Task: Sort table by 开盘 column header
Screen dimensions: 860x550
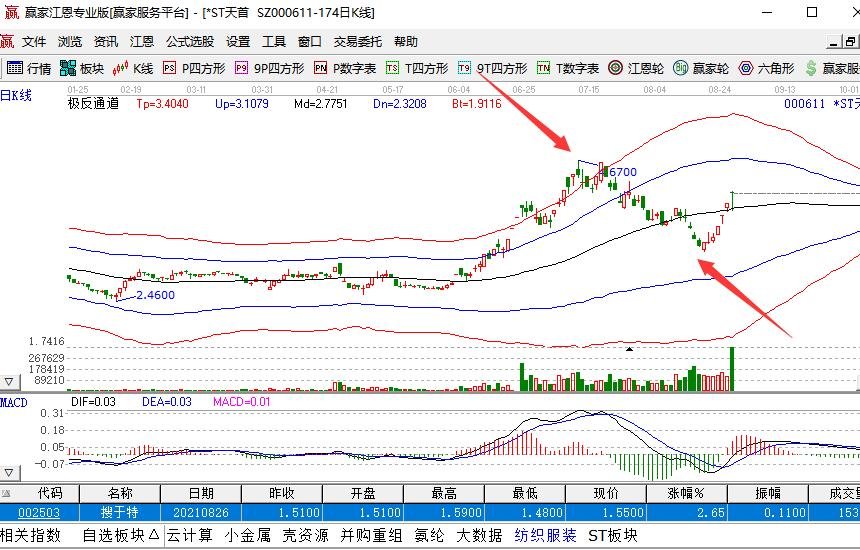Action: point(363,494)
